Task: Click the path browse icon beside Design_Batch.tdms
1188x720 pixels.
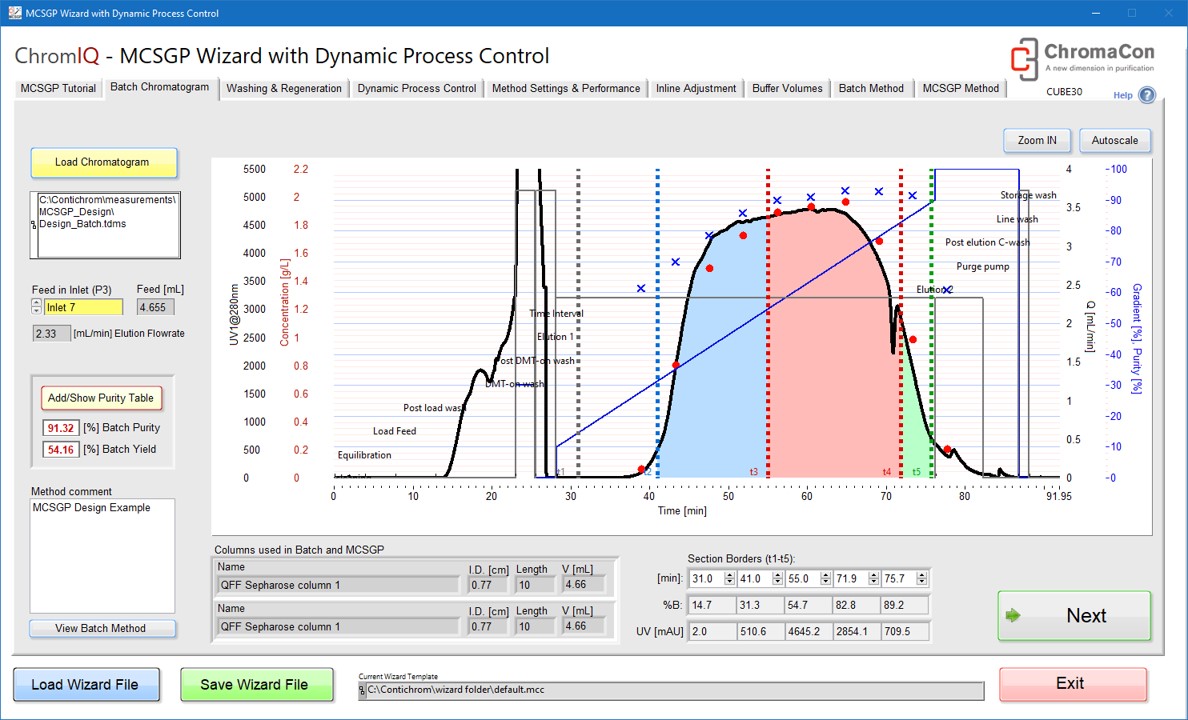Action: 35,224
